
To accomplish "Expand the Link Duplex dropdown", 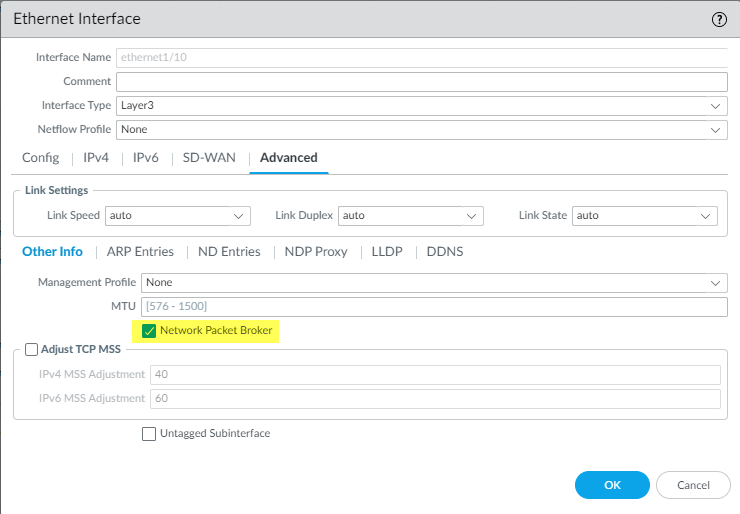I will point(410,215).
